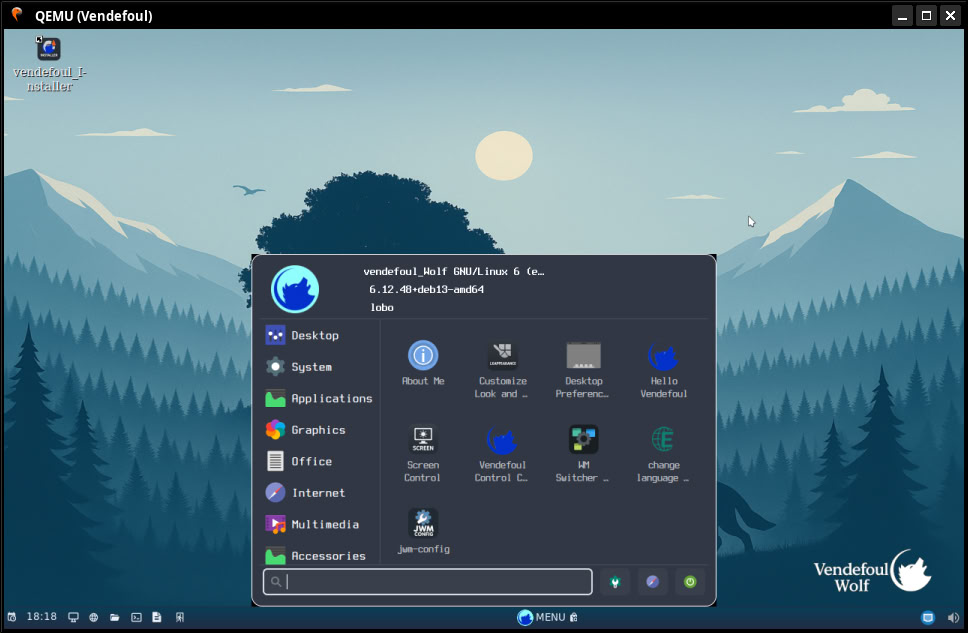This screenshot has width=968, height=633.
Task: Open WM Switcher
Action: [583, 453]
